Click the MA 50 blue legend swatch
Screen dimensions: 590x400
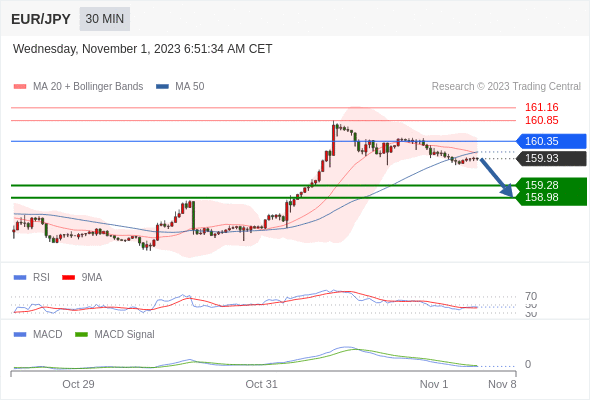click(x=162, y=87)
